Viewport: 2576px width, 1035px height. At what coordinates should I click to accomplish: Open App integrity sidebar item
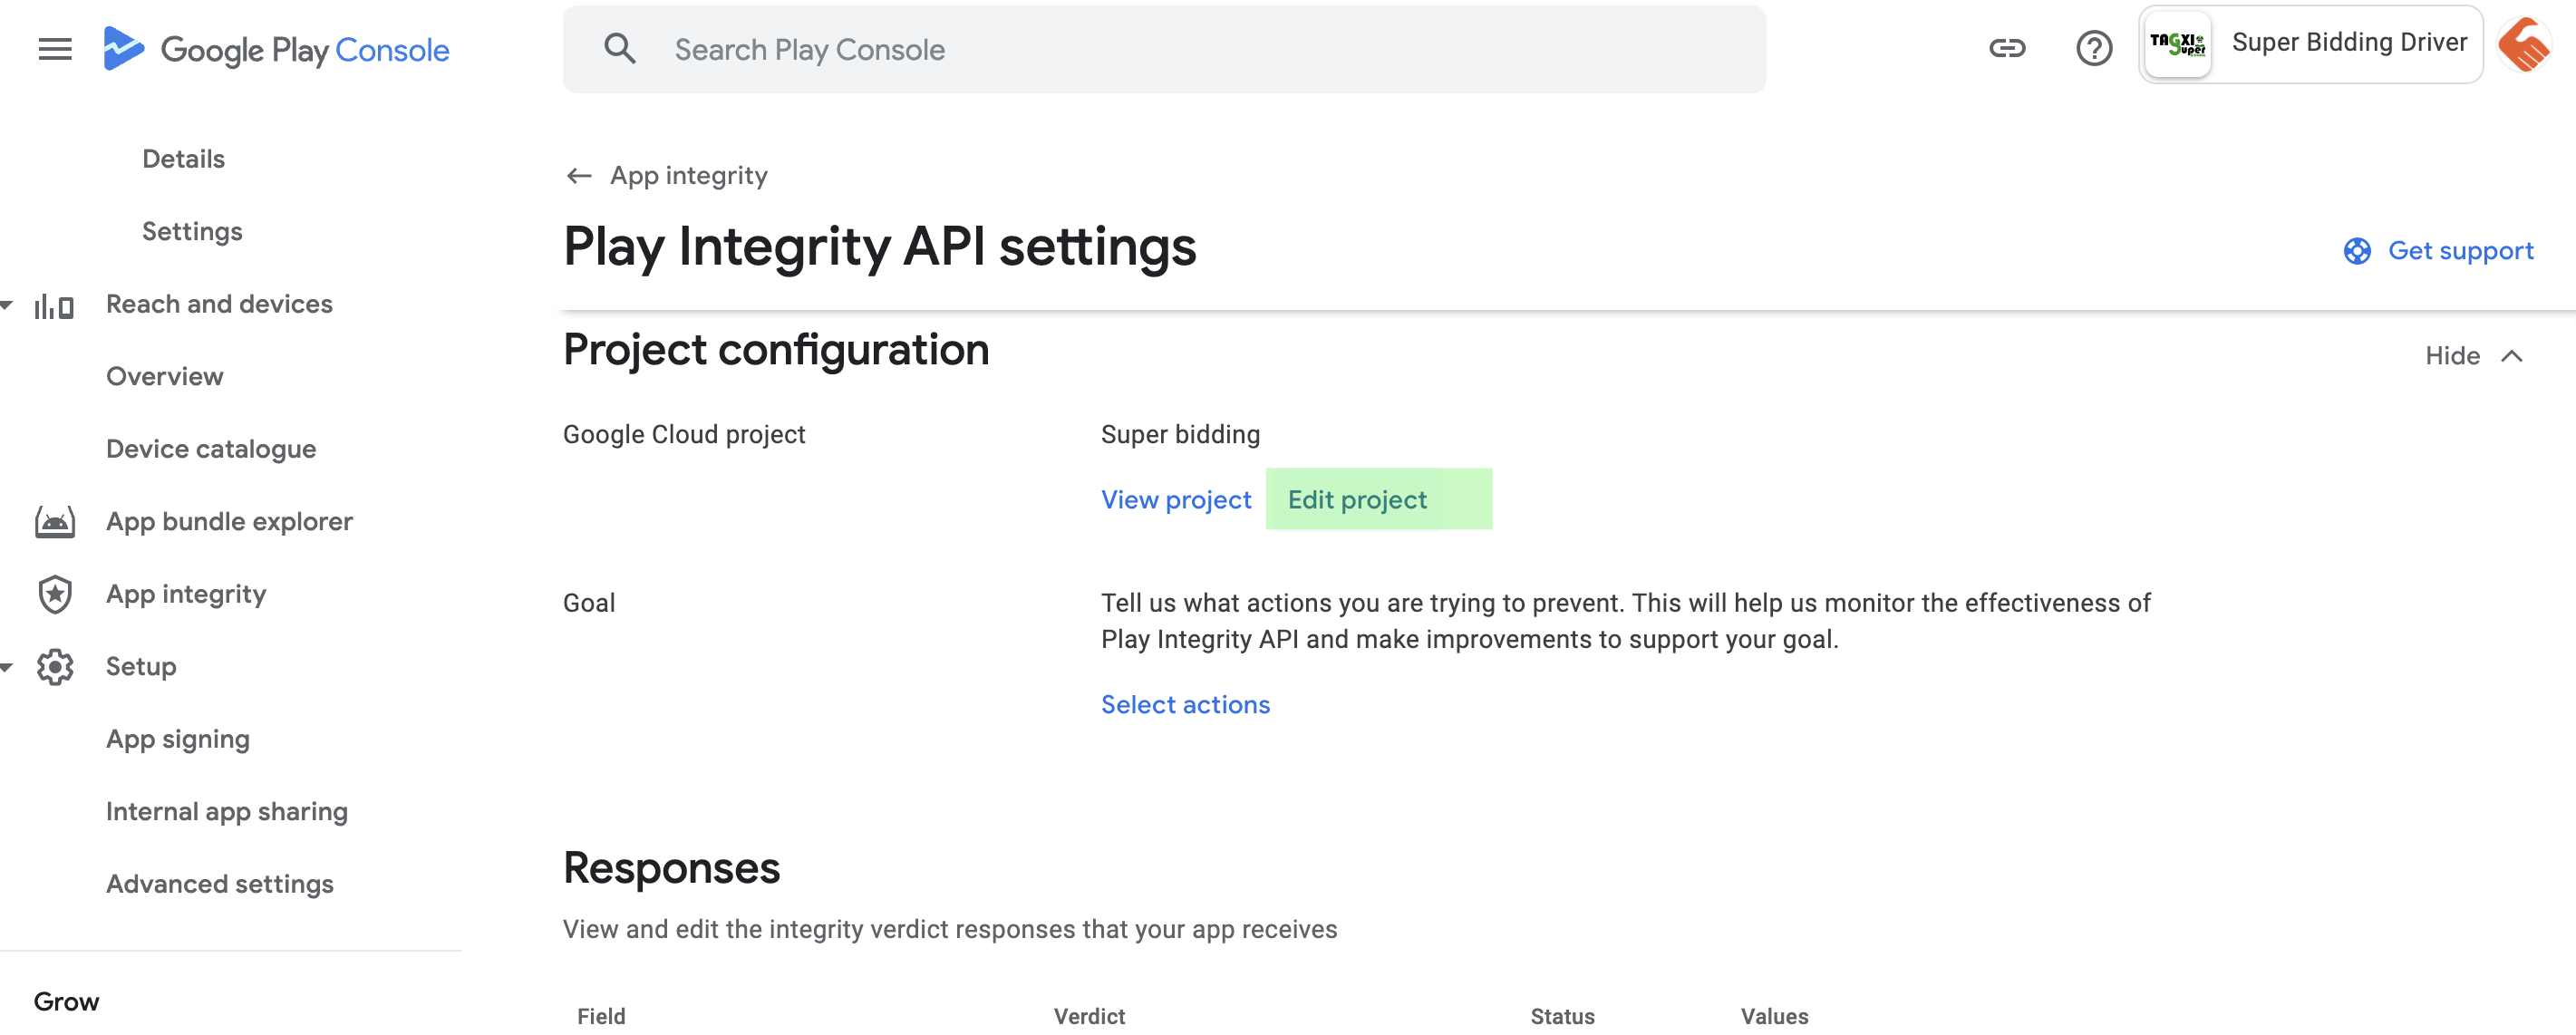[186, 594]
